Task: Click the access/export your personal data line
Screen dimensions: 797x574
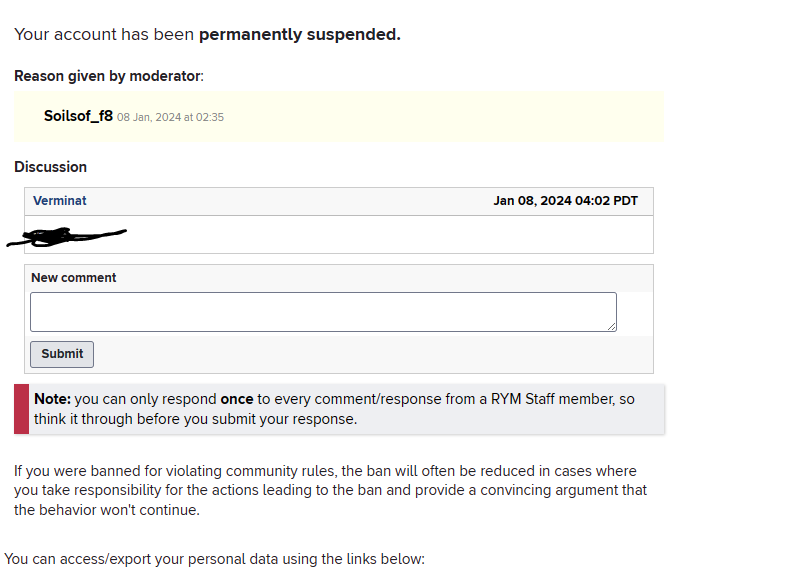Action: coord(214,559)
